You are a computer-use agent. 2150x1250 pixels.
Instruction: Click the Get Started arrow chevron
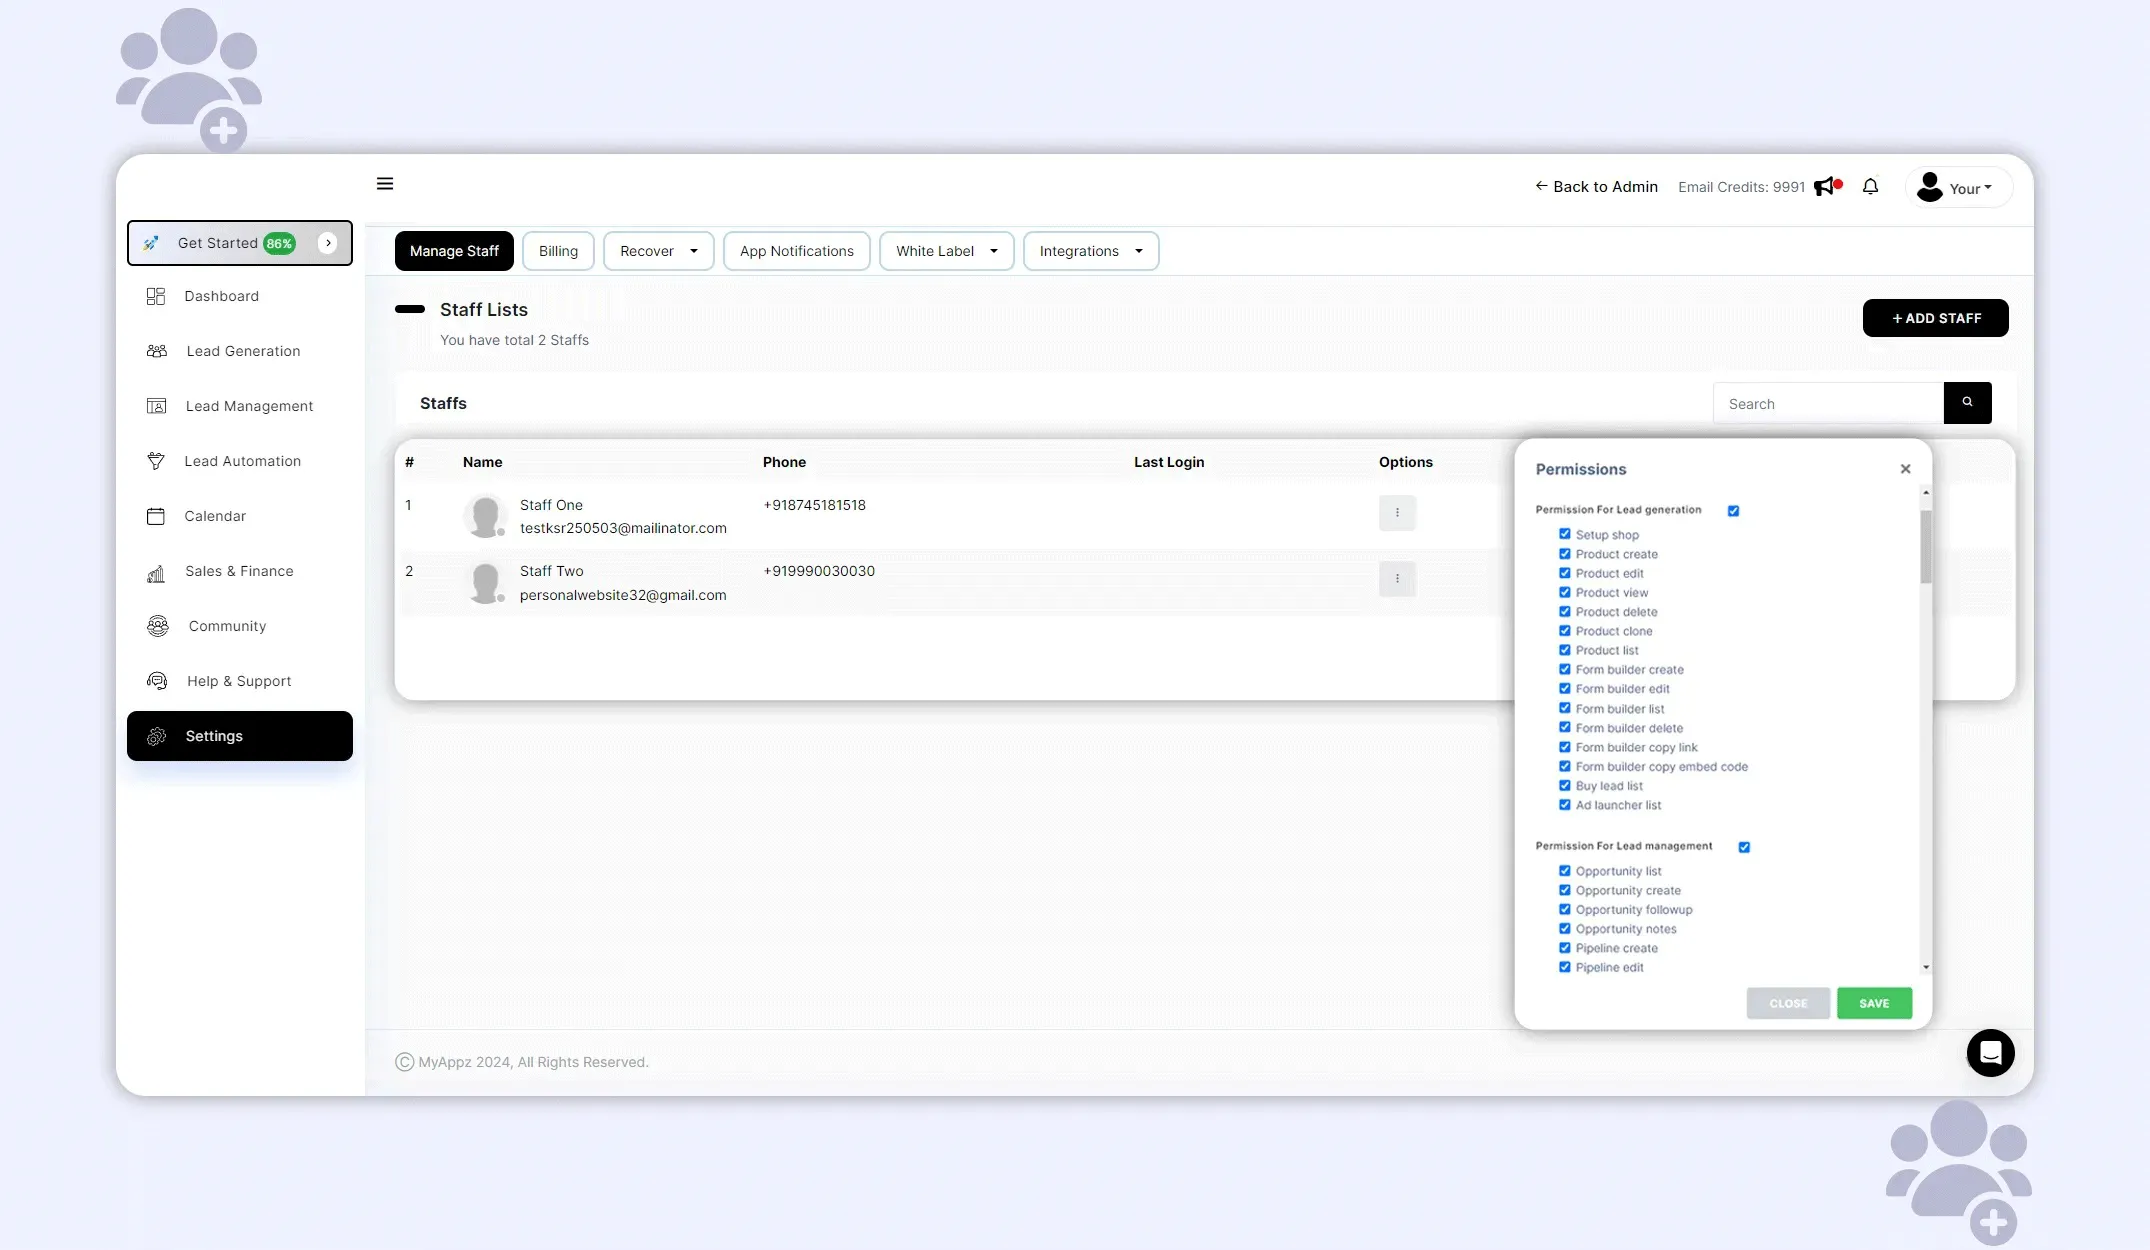(x=328, y=243)
